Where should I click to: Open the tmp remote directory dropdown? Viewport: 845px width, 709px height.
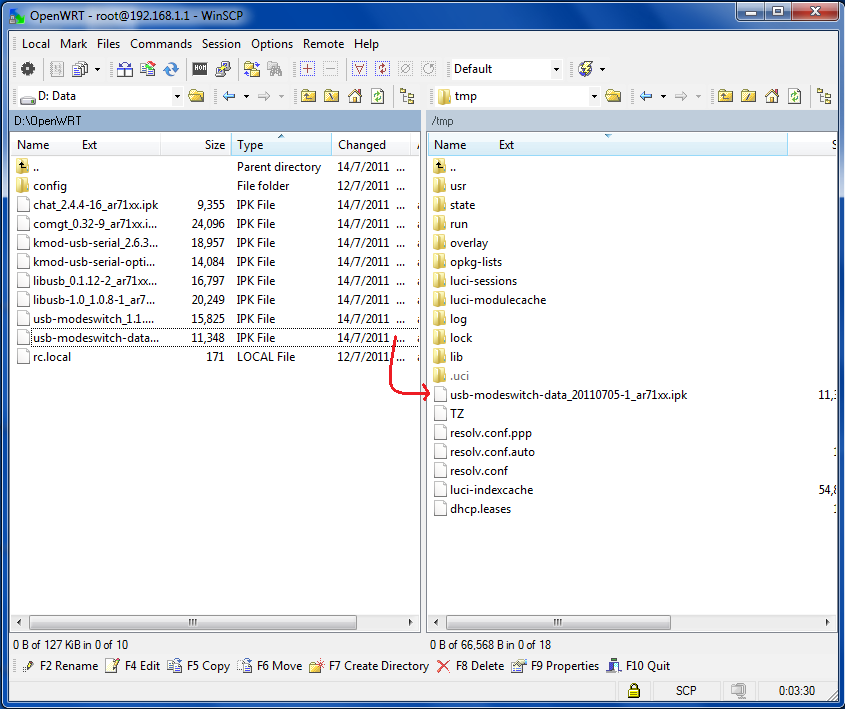coord(594,96)
